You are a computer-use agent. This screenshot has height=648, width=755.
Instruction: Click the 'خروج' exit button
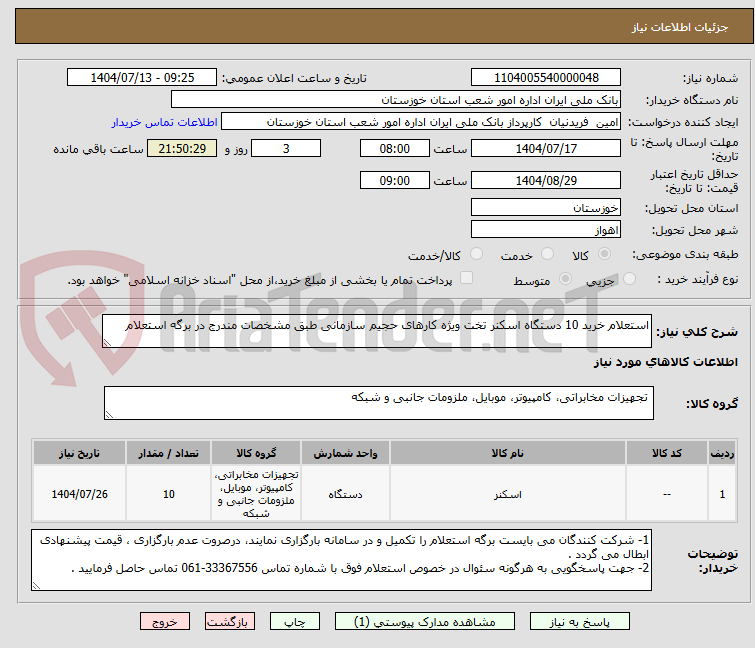coord(165,621)
